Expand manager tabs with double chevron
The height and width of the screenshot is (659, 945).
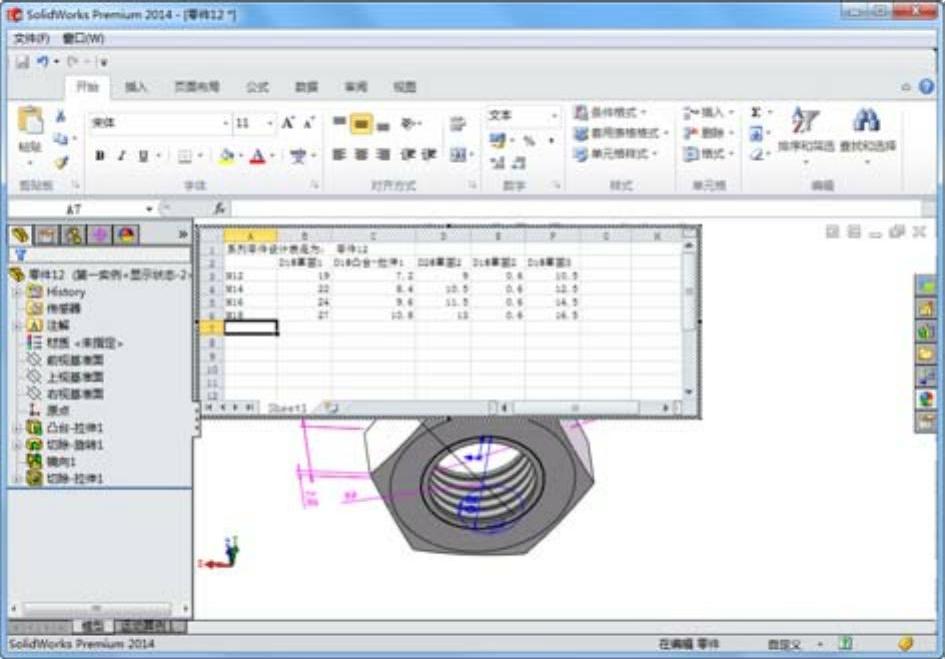point(183,235)
